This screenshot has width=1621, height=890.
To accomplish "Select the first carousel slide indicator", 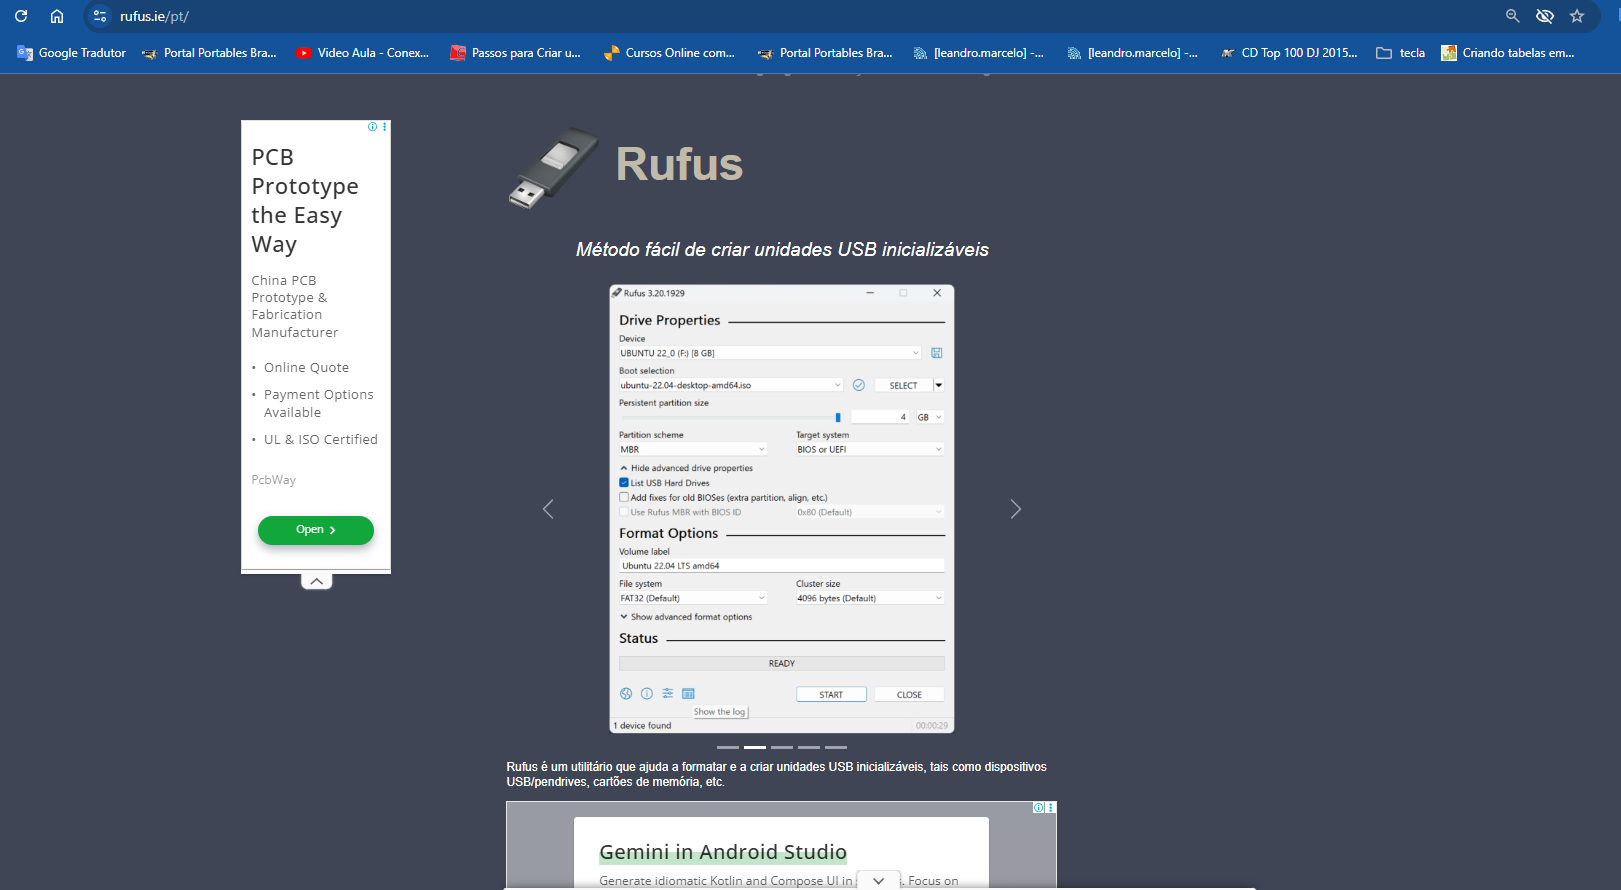I will 728,747.
